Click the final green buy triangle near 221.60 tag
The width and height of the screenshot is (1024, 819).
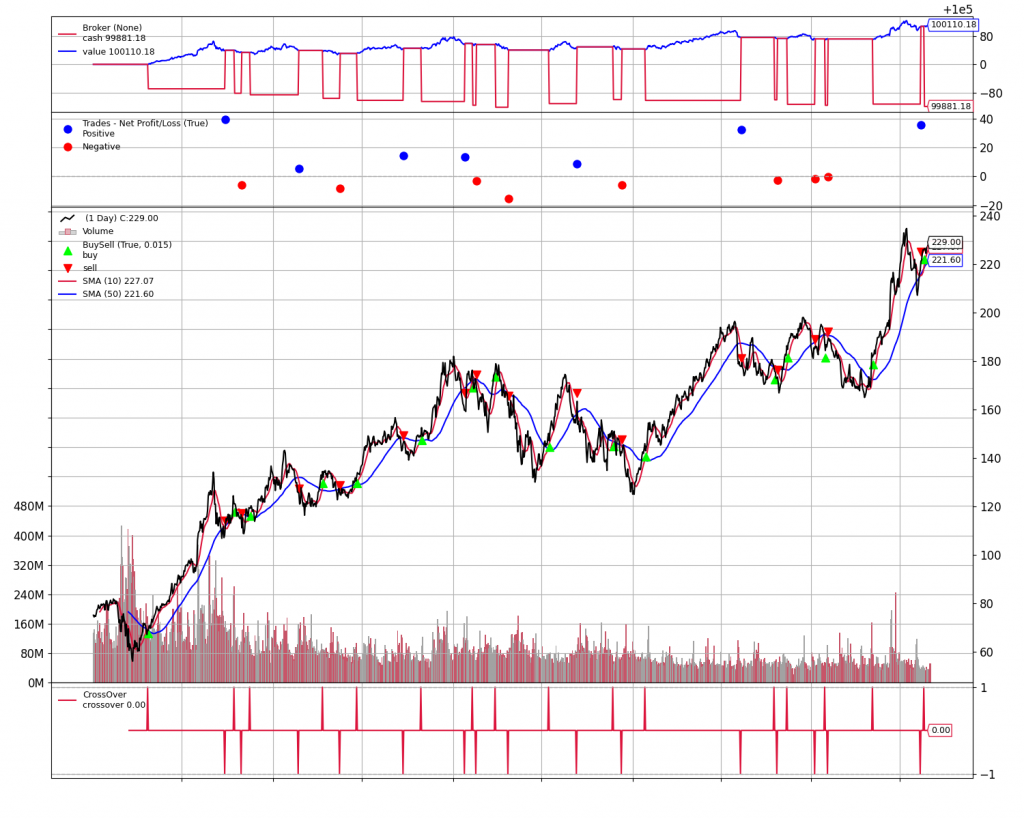(x=925, y=261)
